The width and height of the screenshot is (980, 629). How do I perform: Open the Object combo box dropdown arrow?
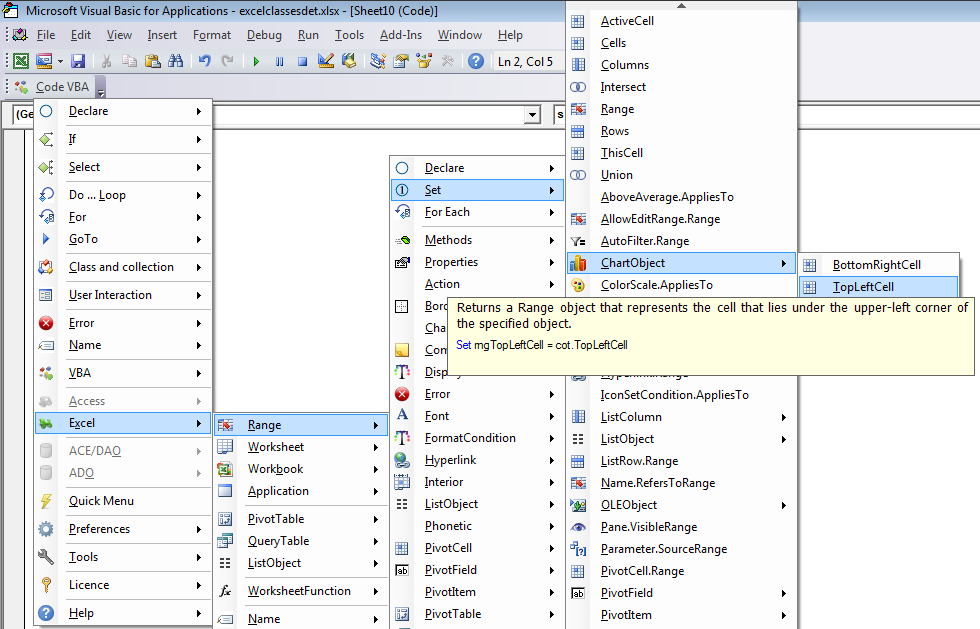pos(532,114)
